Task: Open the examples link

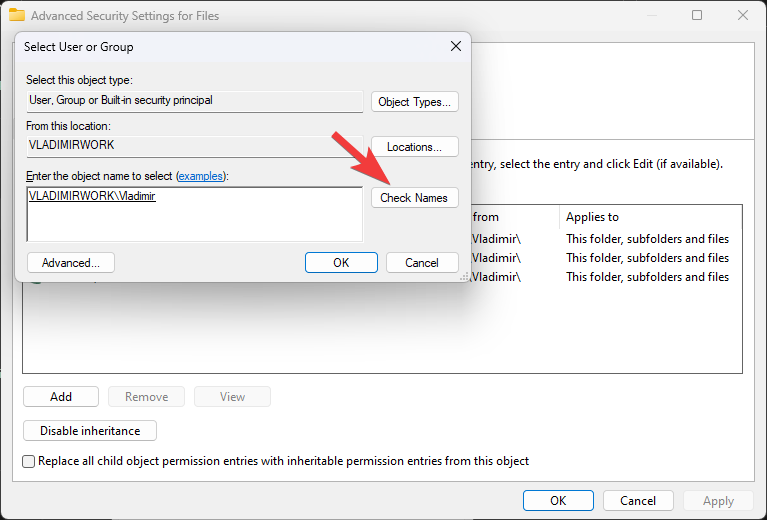Action: click(201, 176)
